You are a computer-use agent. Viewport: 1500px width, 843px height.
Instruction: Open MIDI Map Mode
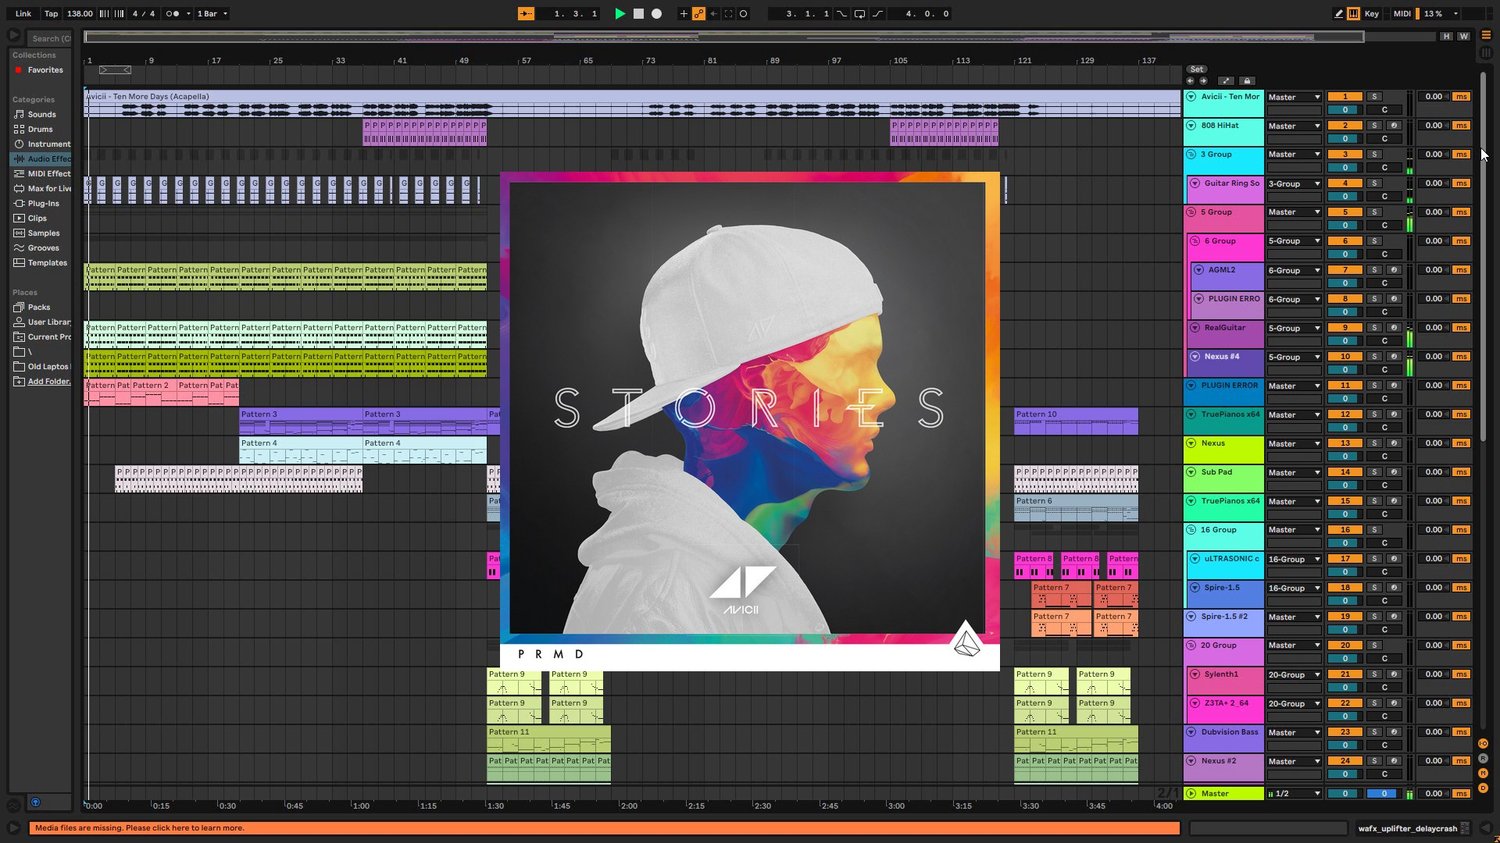click(1402, 14)
